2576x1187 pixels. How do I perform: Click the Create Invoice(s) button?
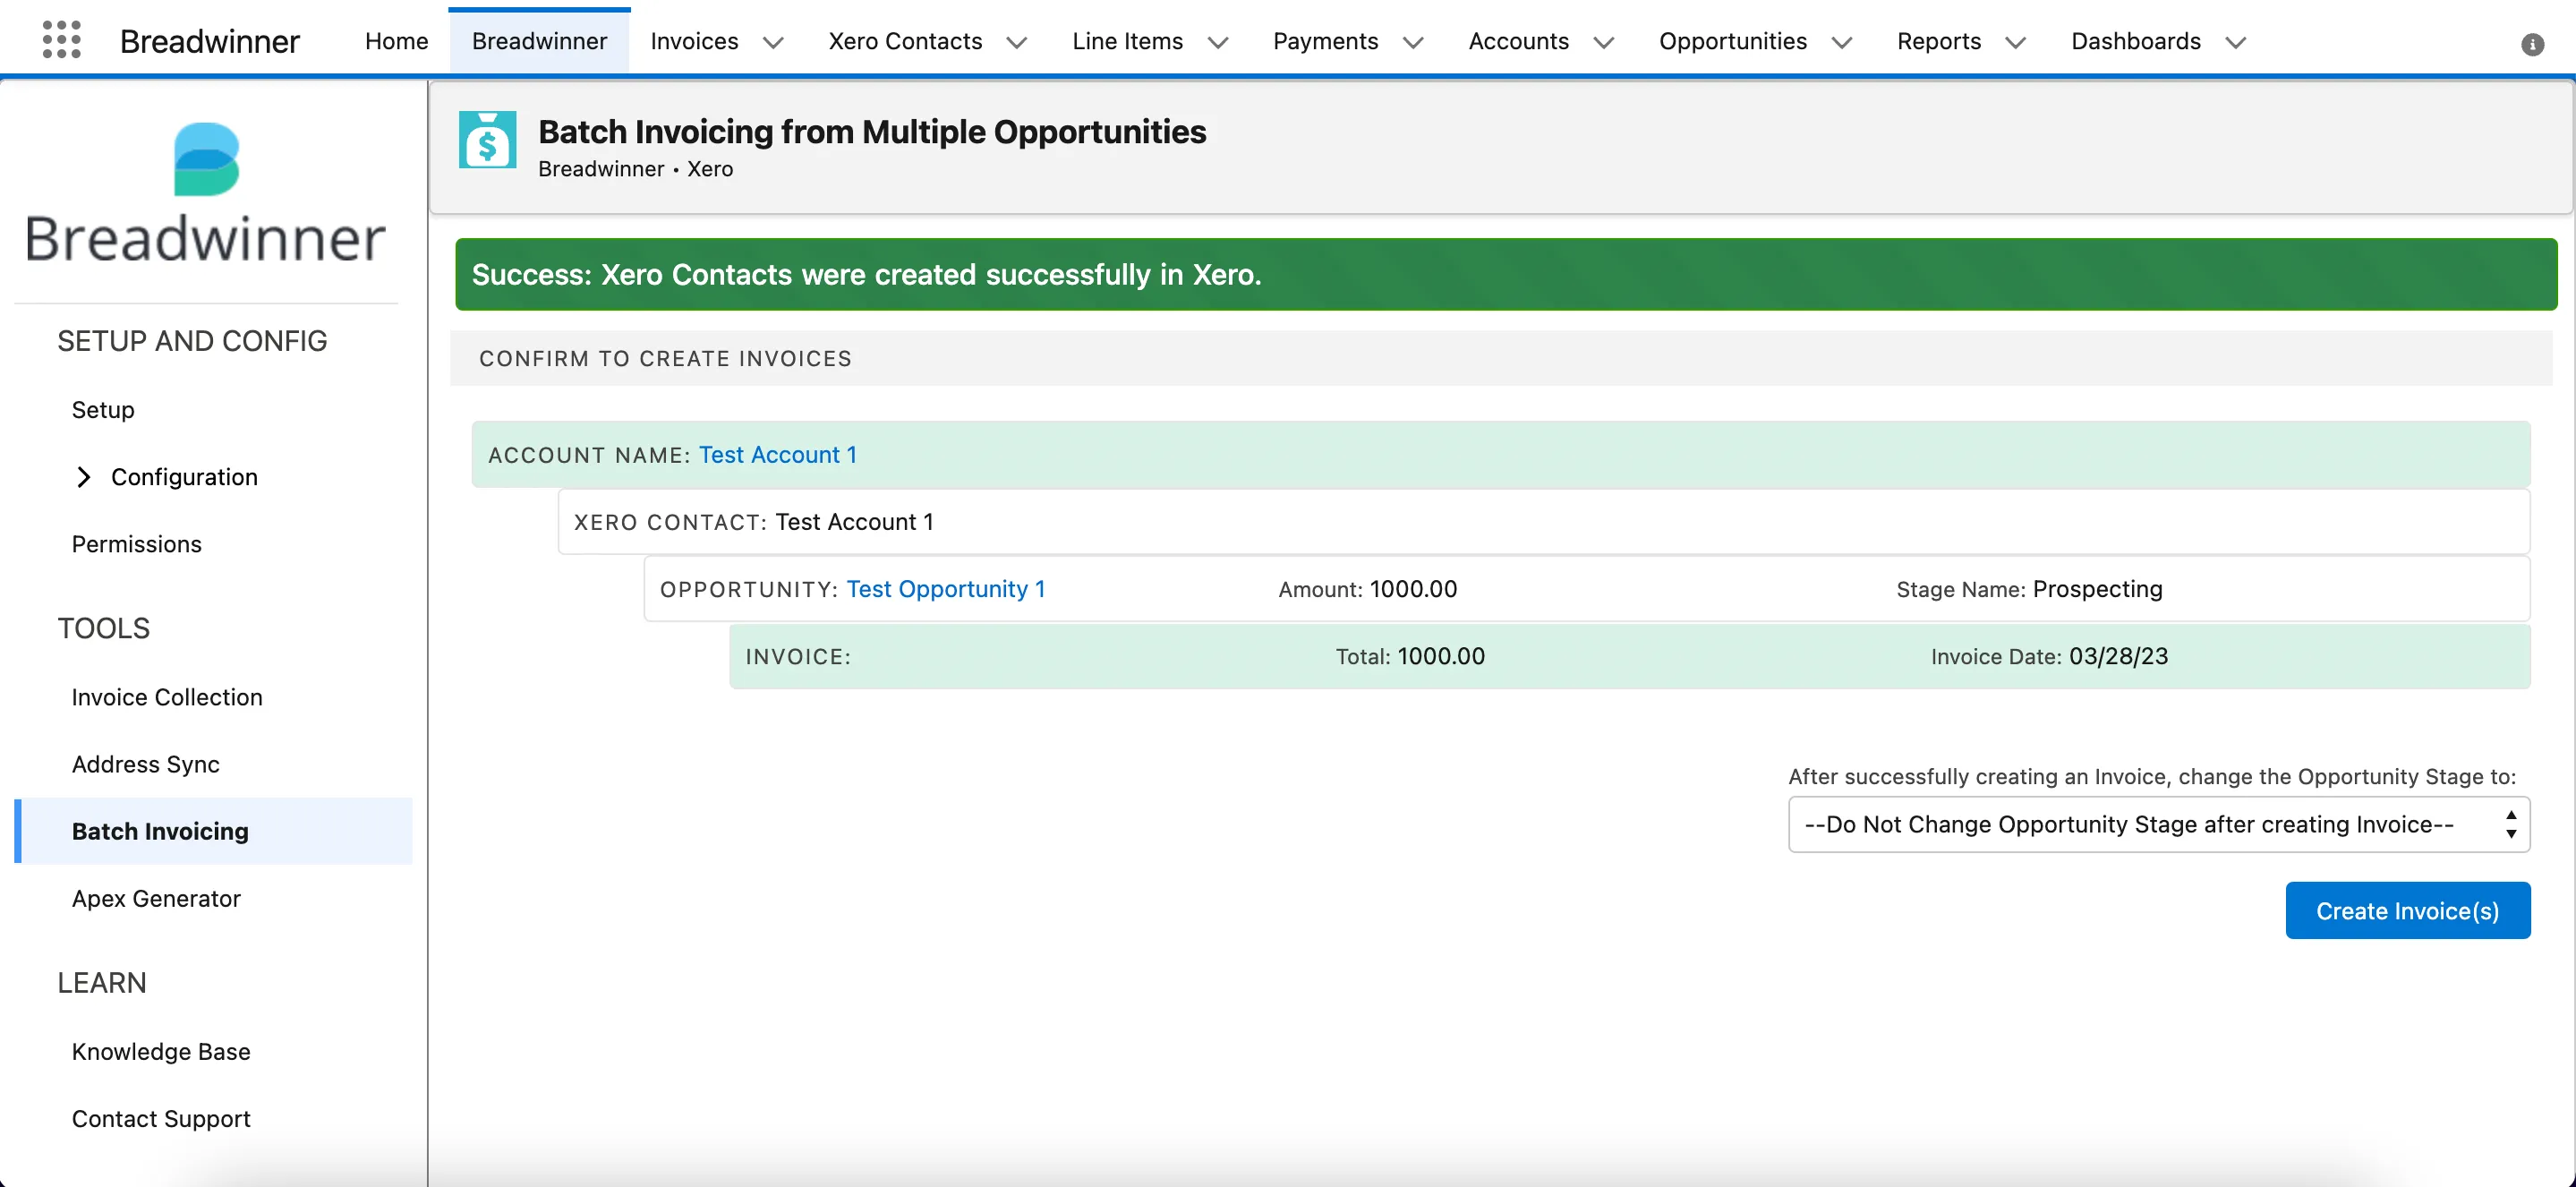click(x=2408, y=910)
